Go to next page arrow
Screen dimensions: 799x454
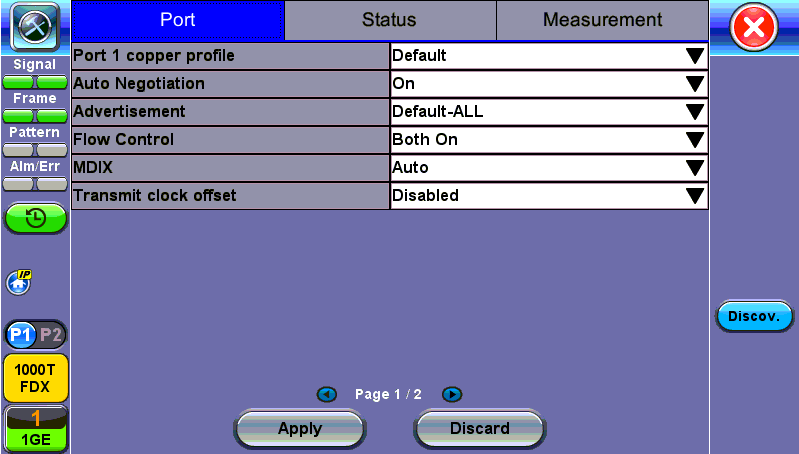[451, 395]
